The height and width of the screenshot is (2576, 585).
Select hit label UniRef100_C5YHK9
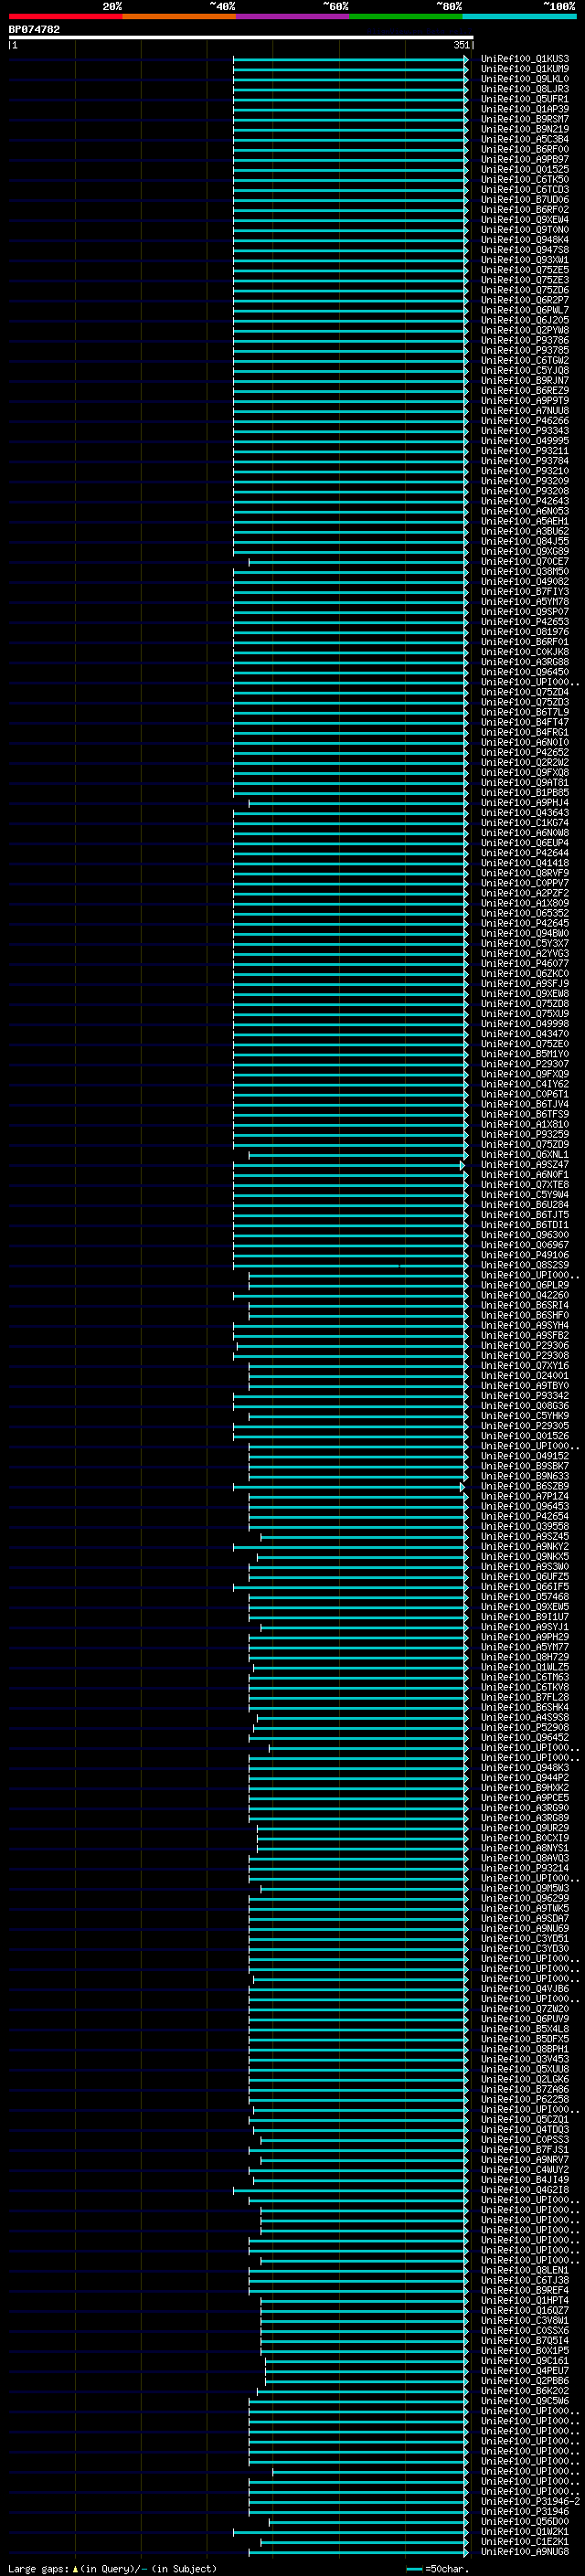pyautogui.click(x=525, y=1416)
